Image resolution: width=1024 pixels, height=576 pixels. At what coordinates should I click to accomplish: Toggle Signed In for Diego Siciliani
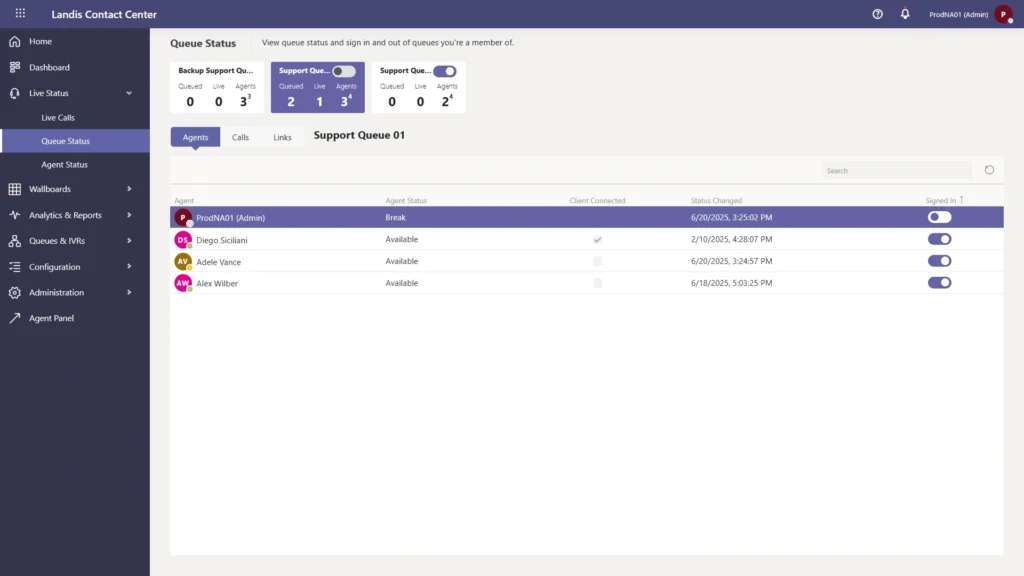point(939,239)
